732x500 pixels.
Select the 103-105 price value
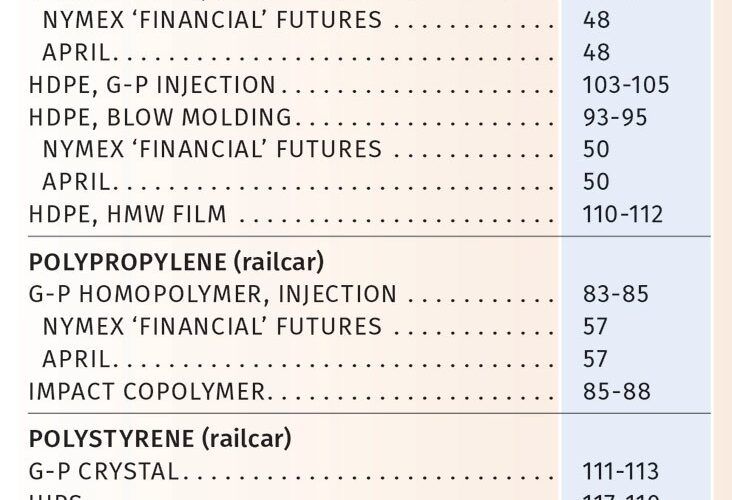point(626,85)
